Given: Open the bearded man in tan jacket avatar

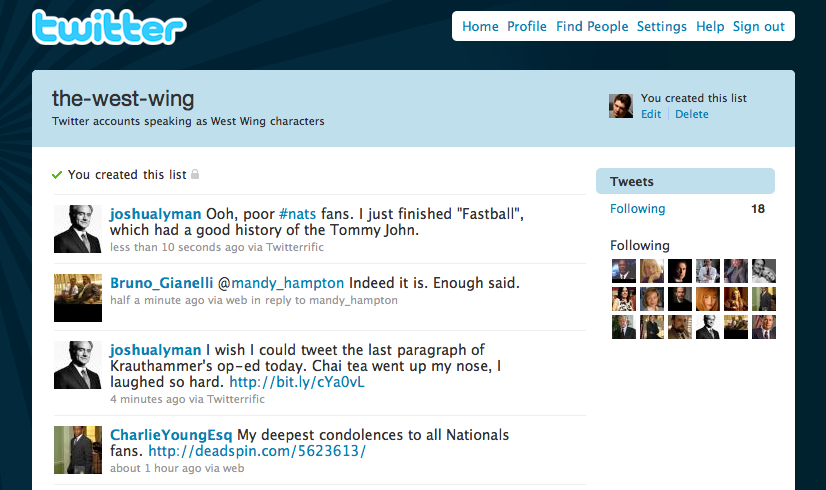Looking at the screenshot, I should click(680, 327).
